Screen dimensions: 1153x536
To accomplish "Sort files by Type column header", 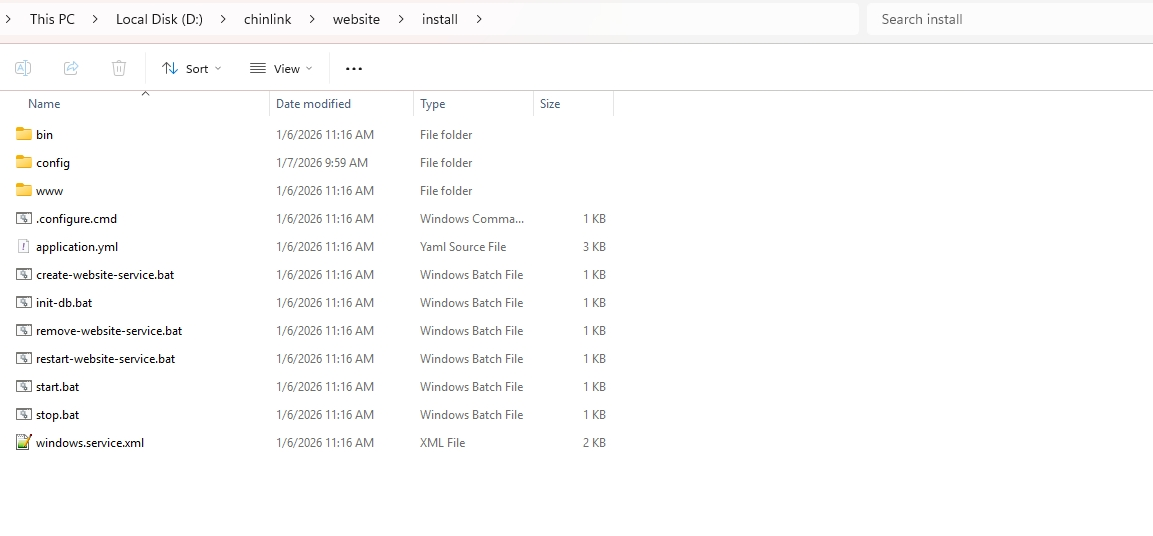I will 433,104.
